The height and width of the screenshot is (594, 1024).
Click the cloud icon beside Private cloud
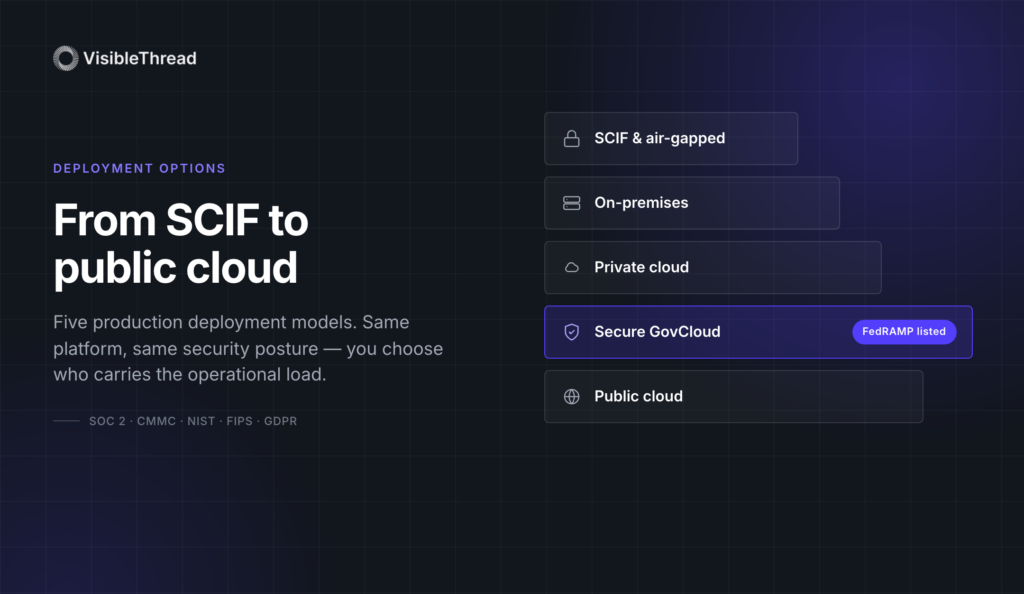[x=571, y=268]
